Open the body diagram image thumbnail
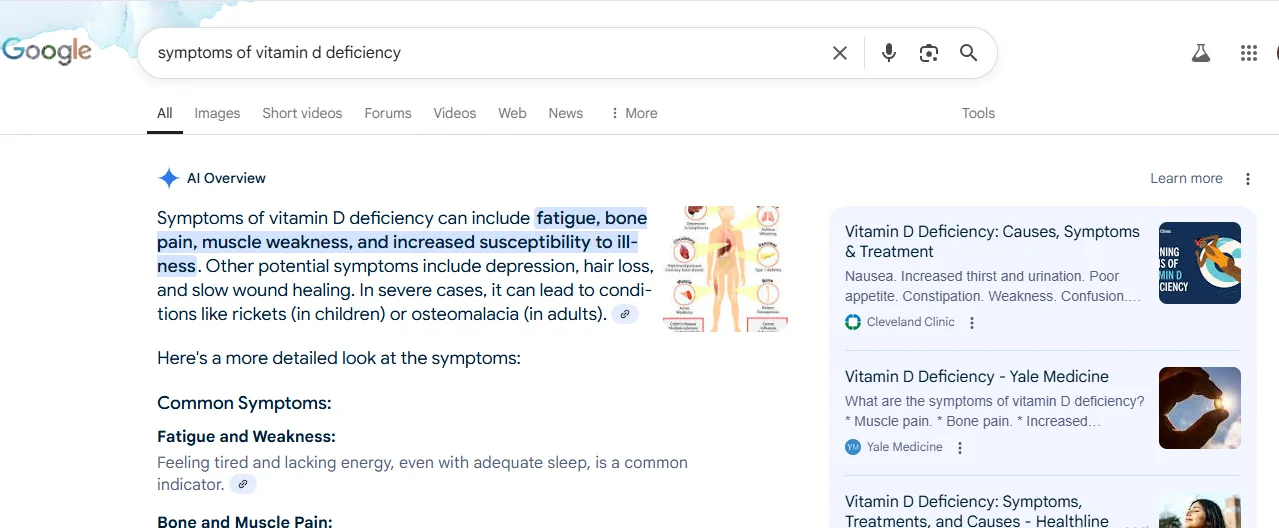This screenshot has width=1279, height=528. (725, 268)
